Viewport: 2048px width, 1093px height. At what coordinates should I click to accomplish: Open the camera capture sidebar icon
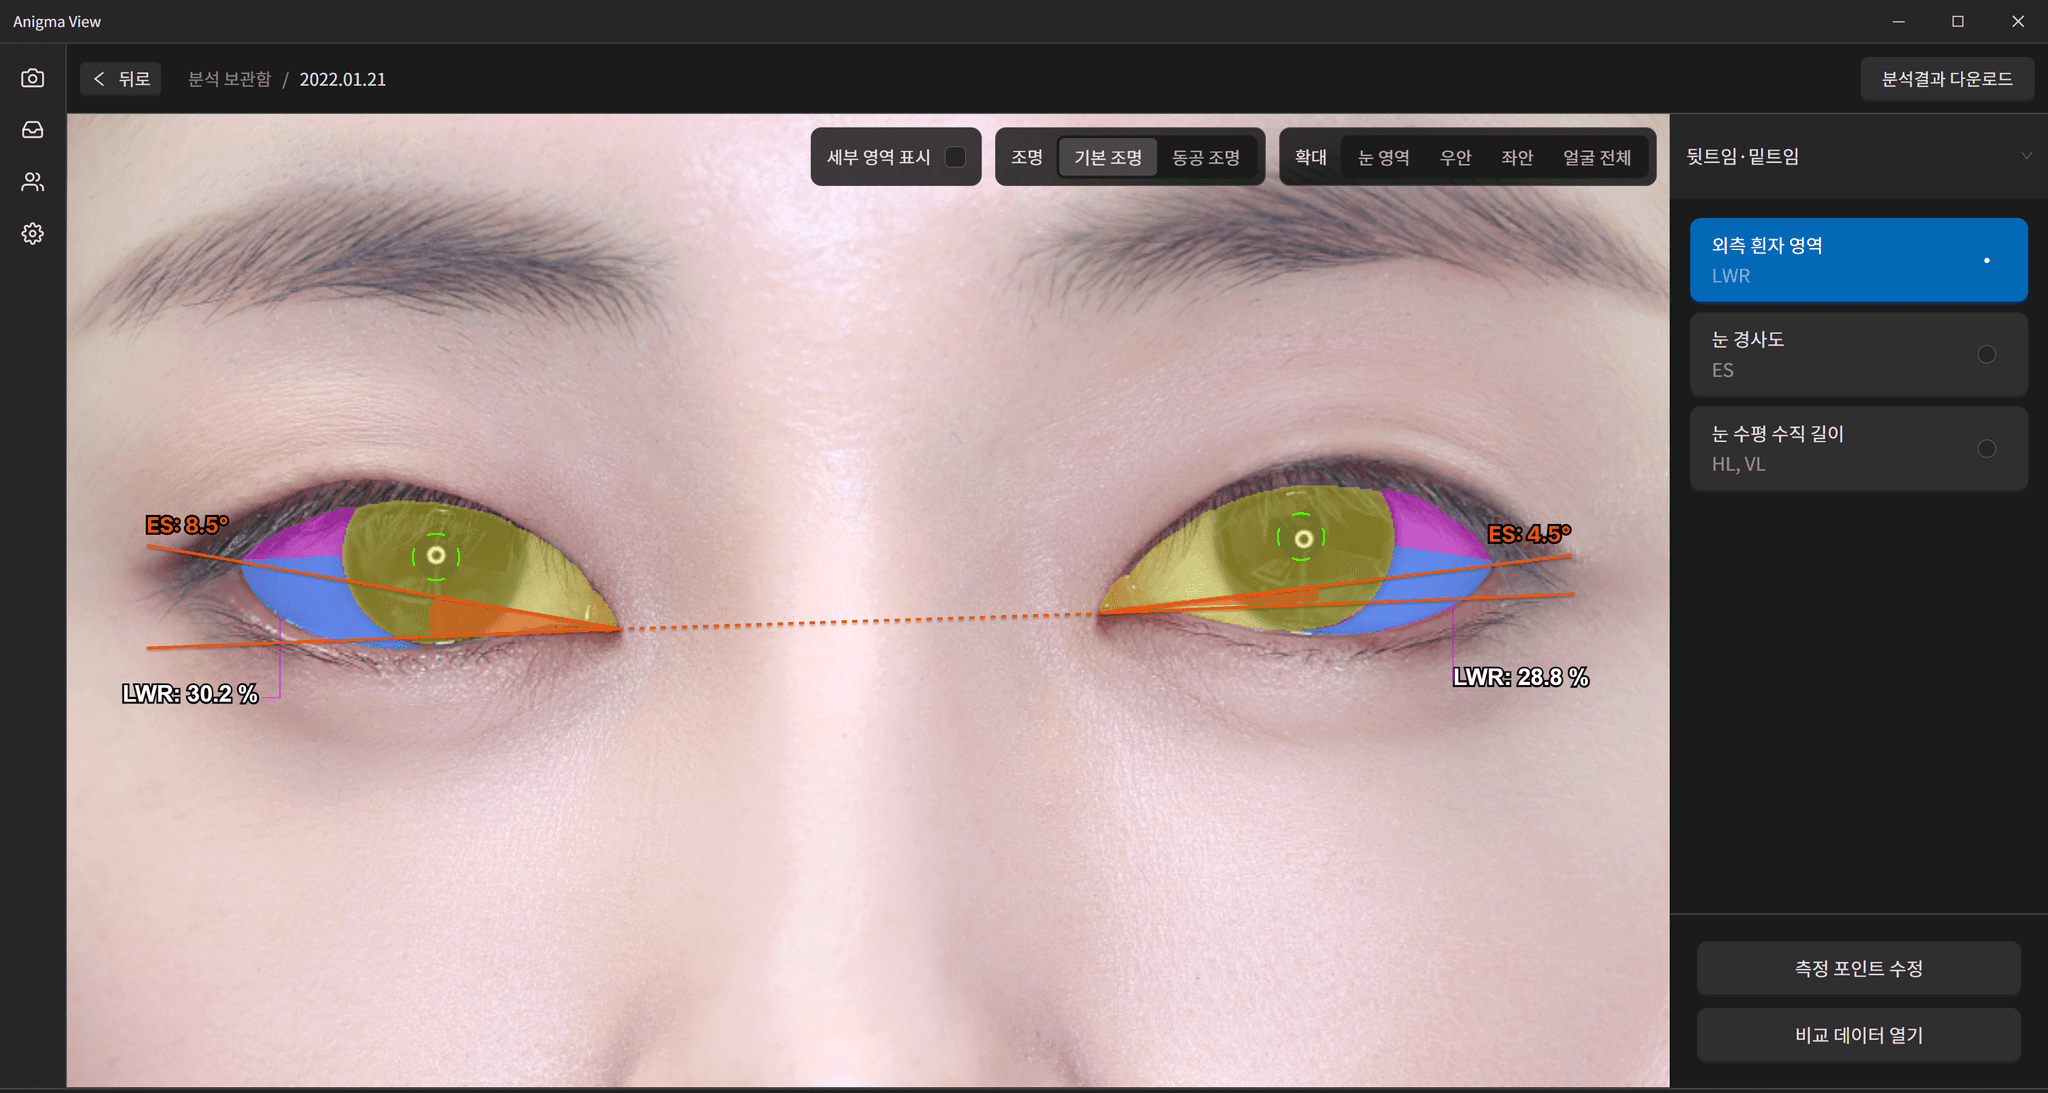33,78
